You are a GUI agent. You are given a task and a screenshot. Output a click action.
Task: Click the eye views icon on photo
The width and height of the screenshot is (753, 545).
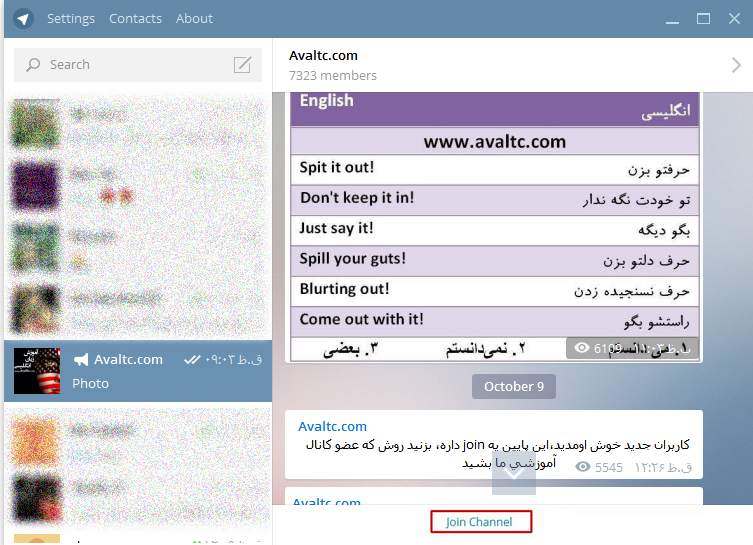click(582, 348)
